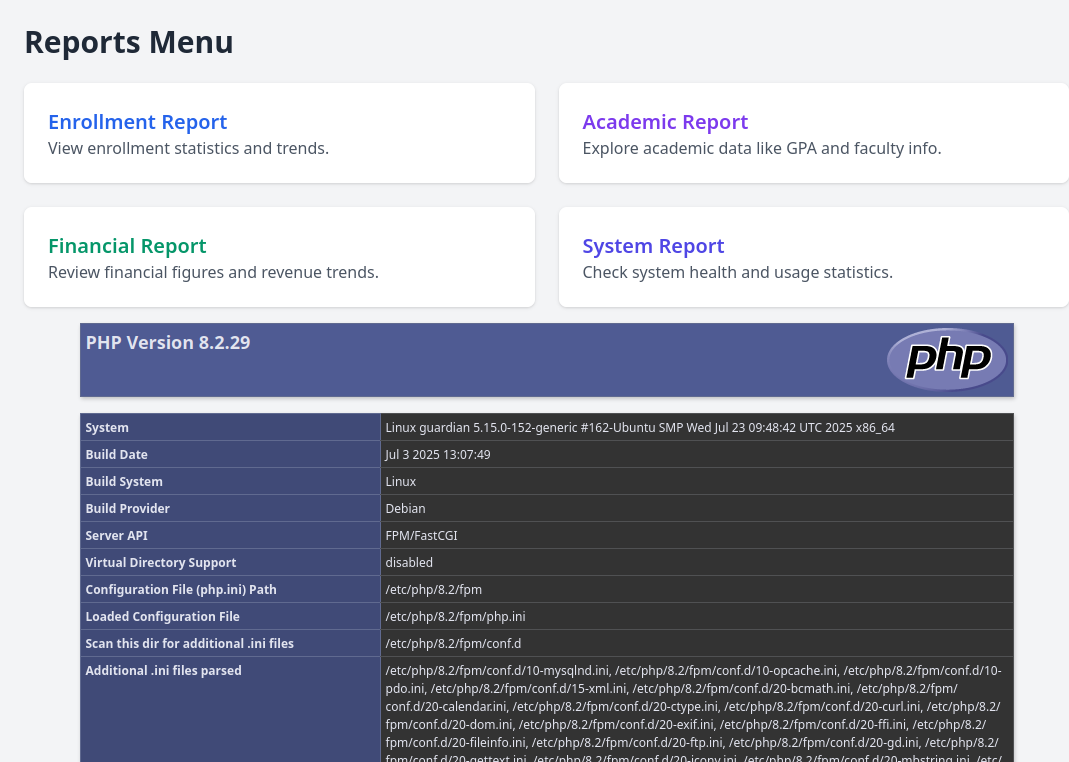Viewport: 1069px width, 762px height.
Task: Click 'Review financial figures and revenue trends' text
Action: [213, 272]
